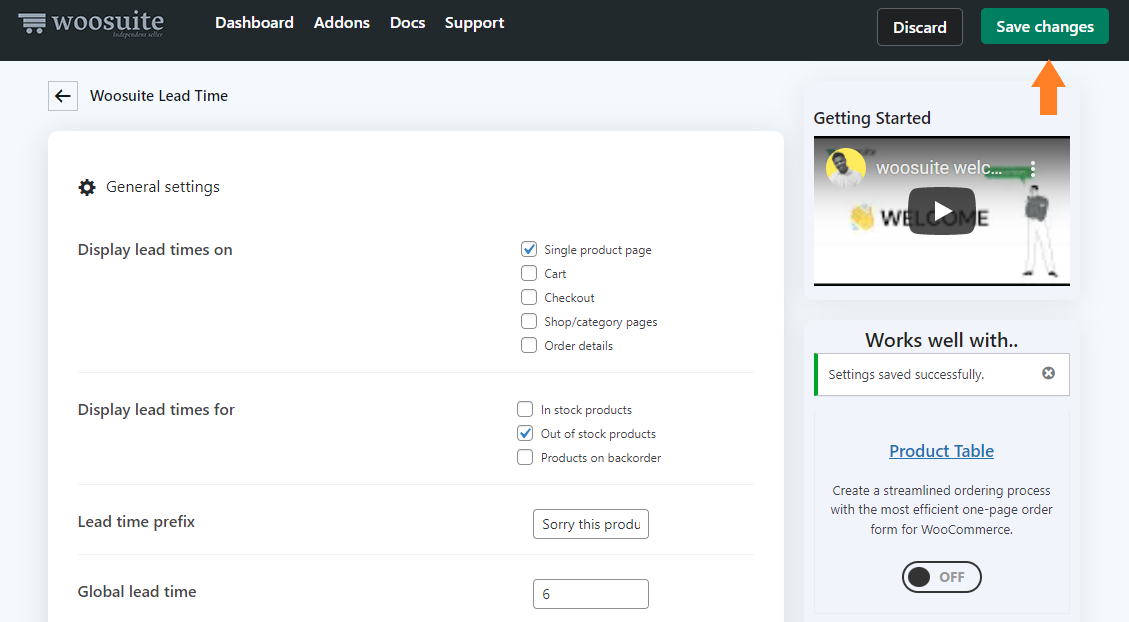
Task: Focus the Lead time prefix field
Action: [x=590, y=524]
